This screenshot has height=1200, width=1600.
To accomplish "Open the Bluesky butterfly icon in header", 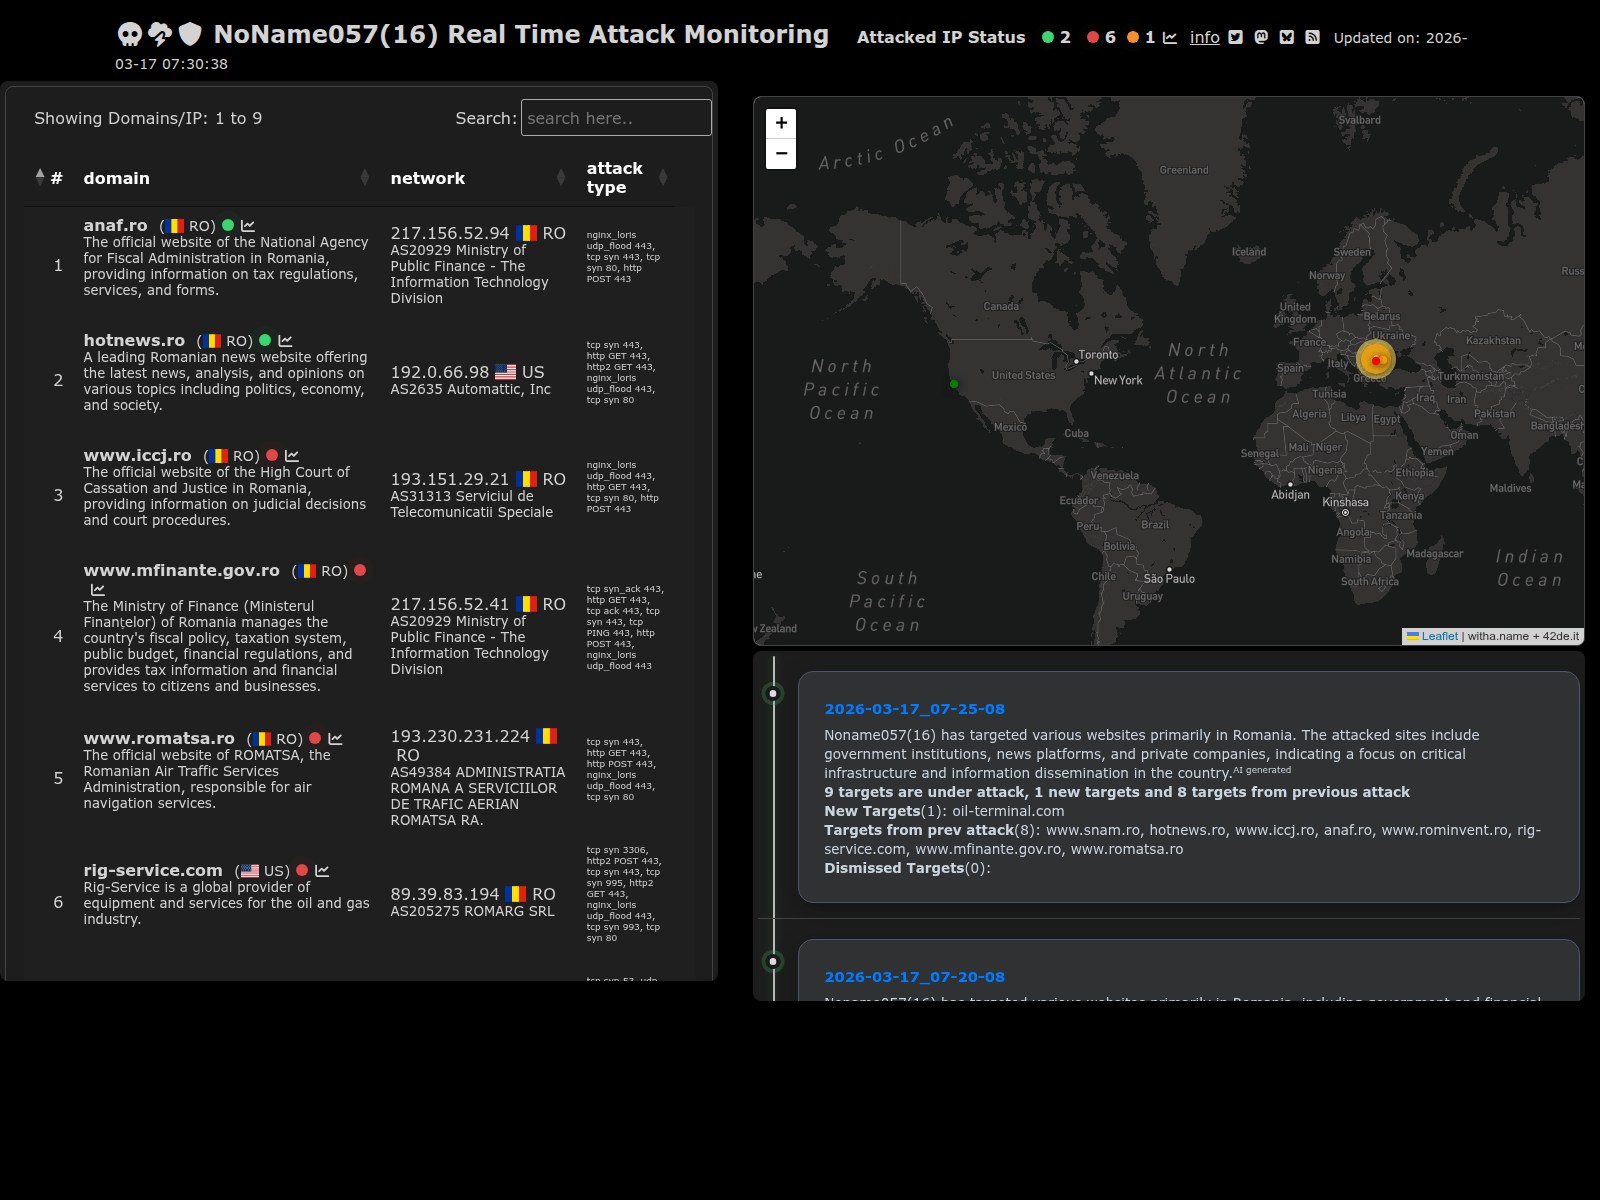I will click(1287, 37).
